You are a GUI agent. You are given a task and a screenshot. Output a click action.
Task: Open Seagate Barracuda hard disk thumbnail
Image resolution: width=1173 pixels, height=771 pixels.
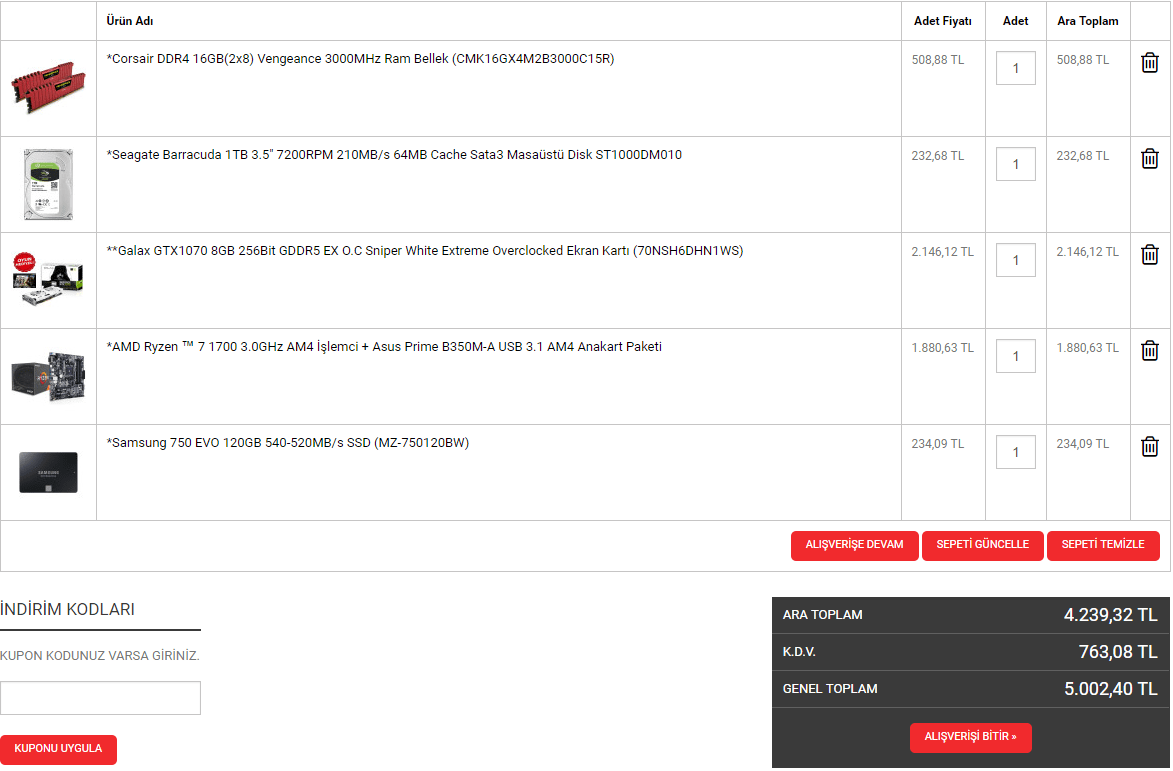point(49,184)
